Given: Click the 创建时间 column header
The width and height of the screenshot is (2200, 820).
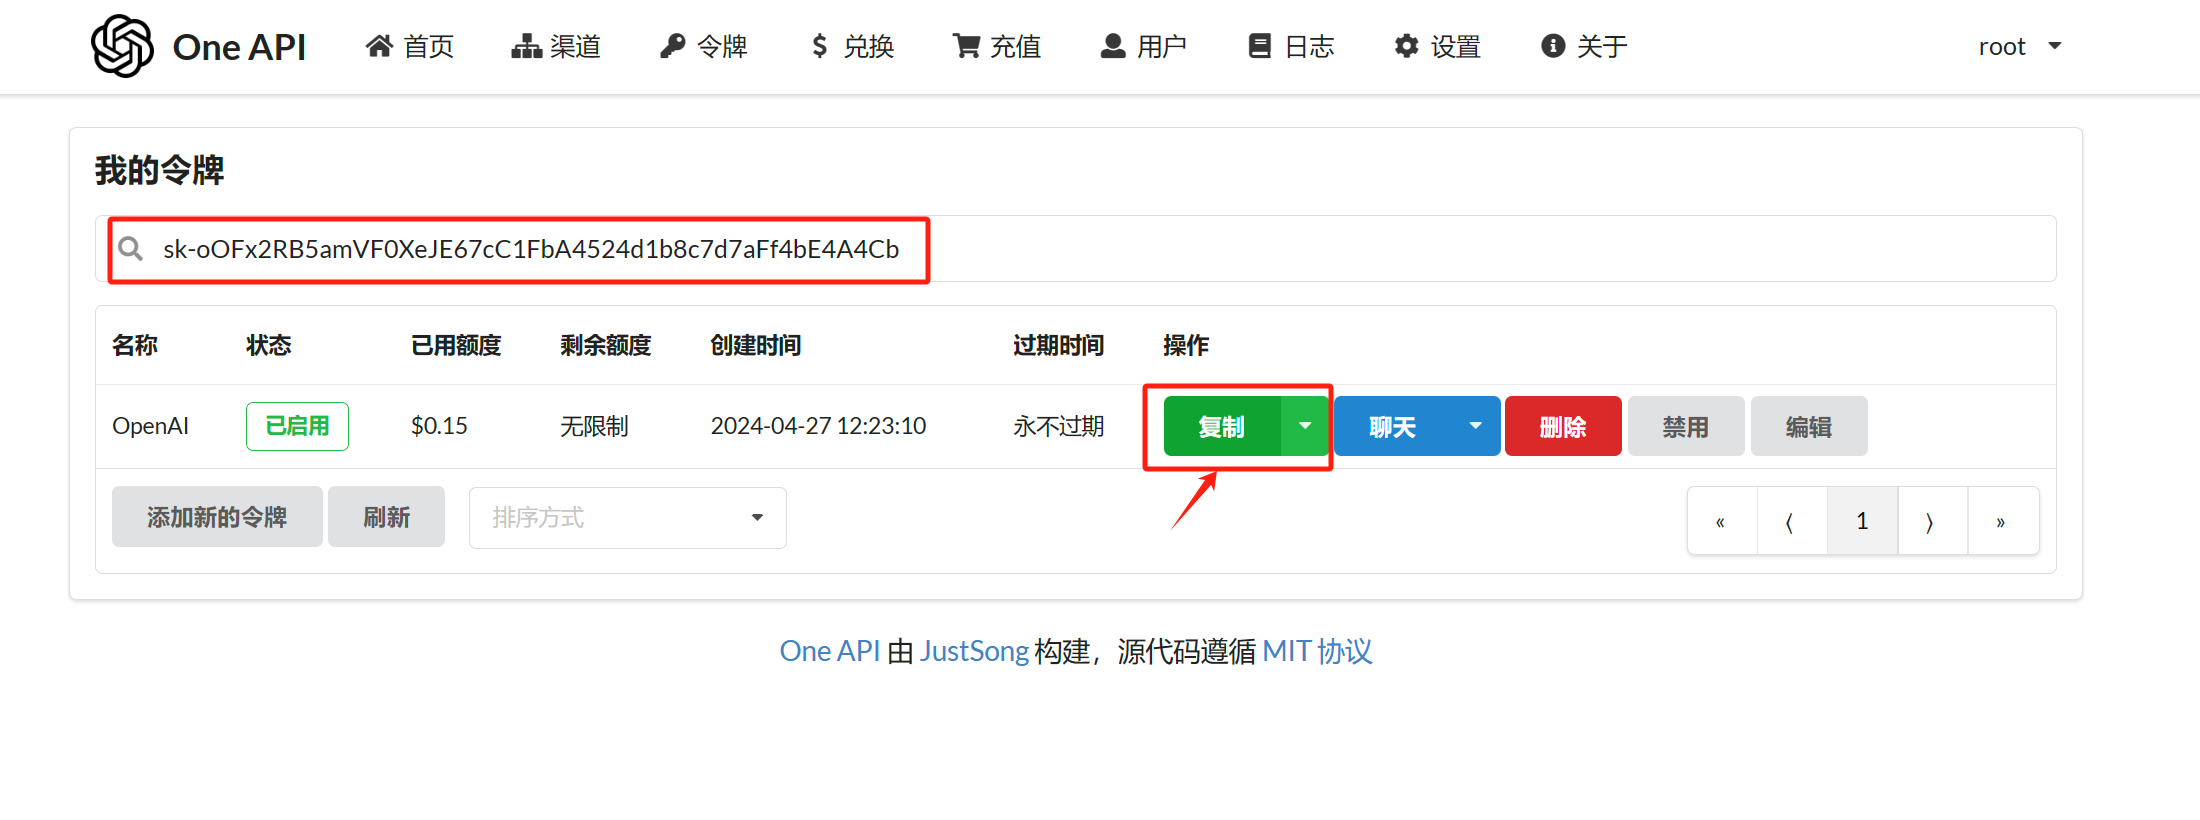Looking at the screenshot, I should point(756,345).
